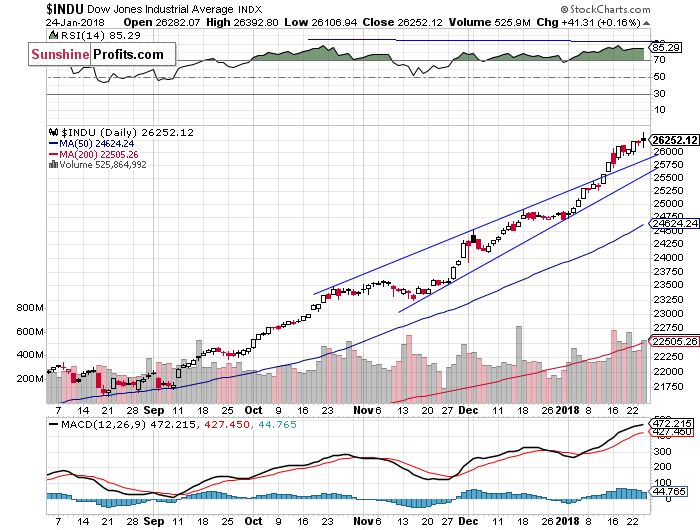The height and width of the screenshot is (530, 700).
Task: Click the 22505.26 MA200 axis tag
Action: point(674,341)
